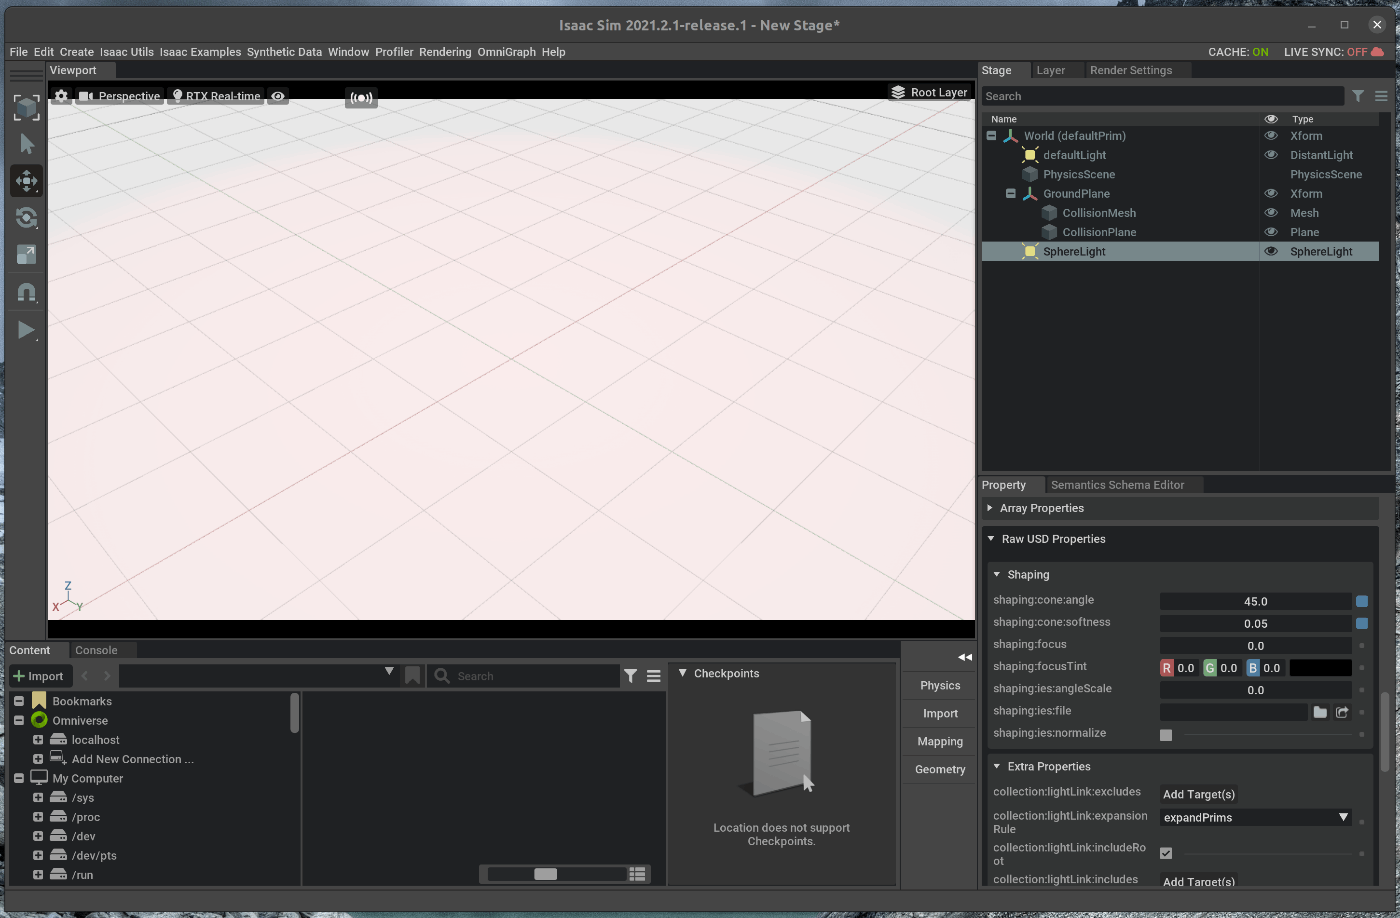Toggle collection:lightLink:includeRoot checkbox
The width and height of the screenshot is (1400, 918).
(1165, 853)
